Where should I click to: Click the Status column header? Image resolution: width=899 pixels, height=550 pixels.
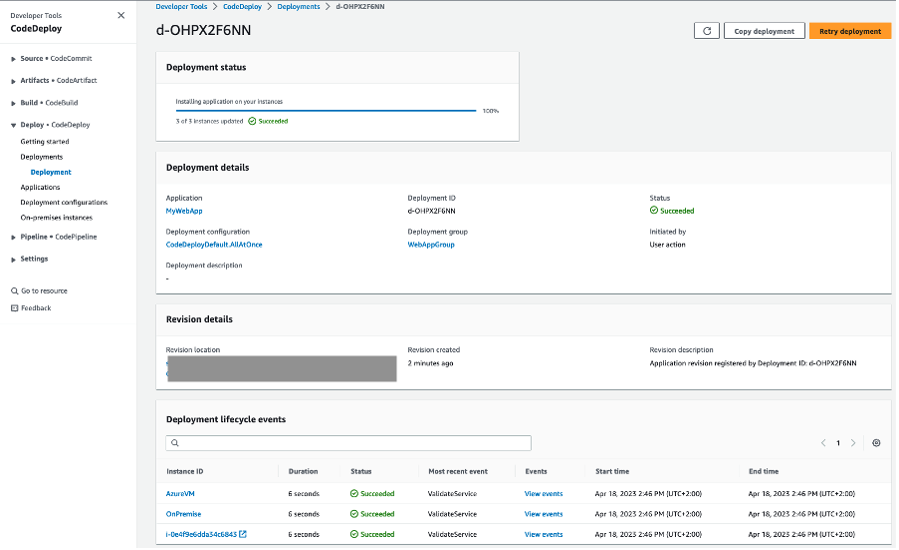(x=362, y=473)
